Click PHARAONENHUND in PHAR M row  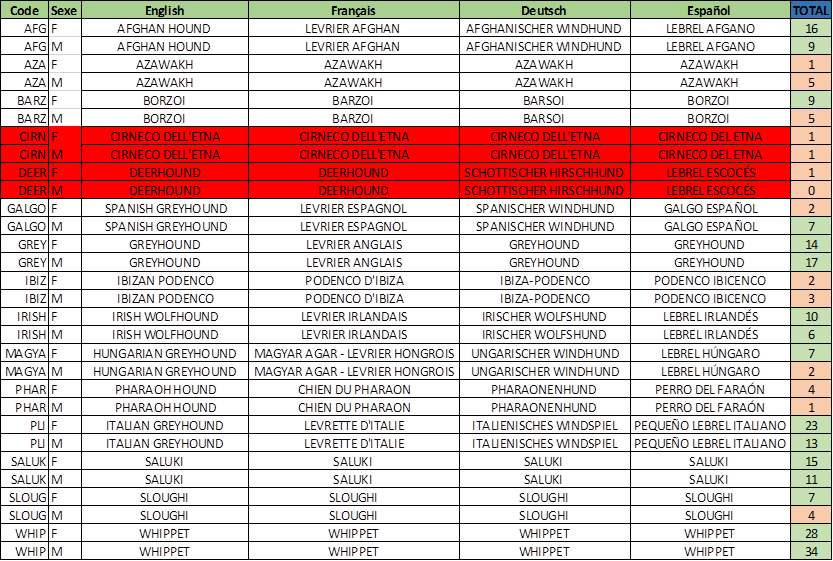tap(544, 408)
